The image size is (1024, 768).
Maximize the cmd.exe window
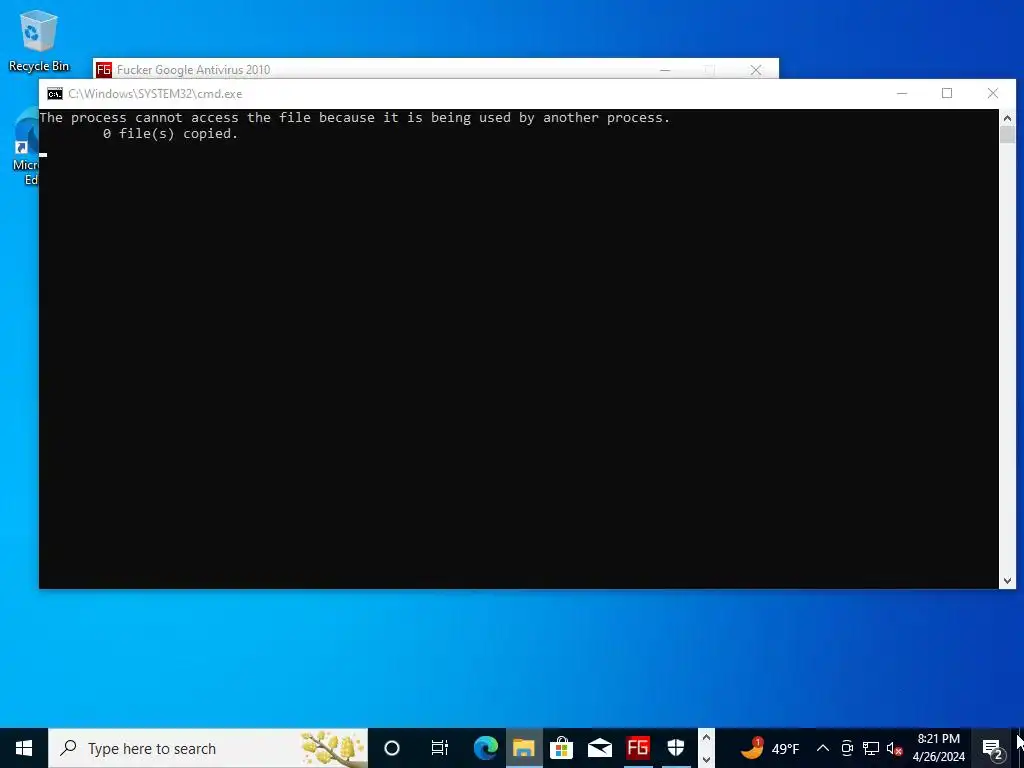point(947,93)
